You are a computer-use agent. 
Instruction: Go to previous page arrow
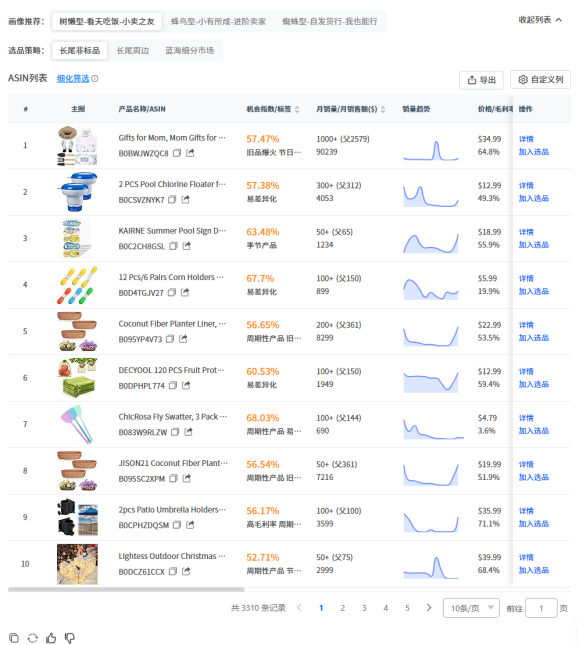click(x=299, y=608)
